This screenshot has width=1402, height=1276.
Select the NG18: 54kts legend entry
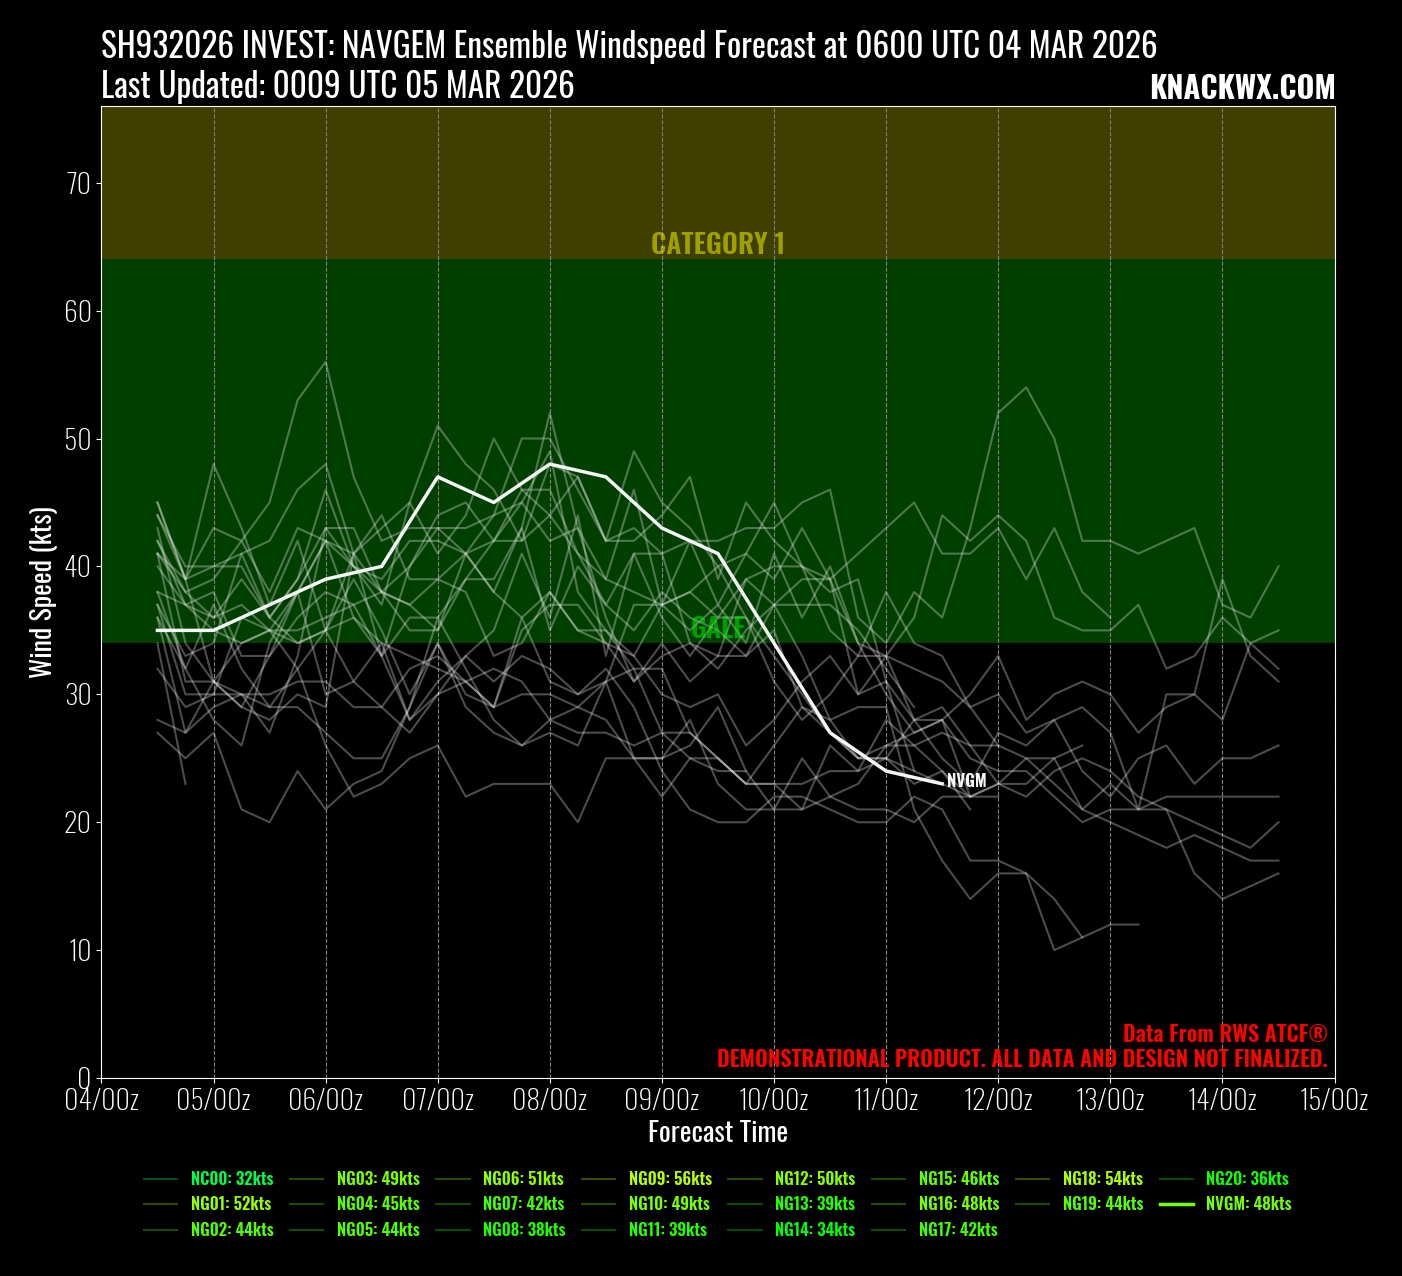[x=1102, y=1179]
